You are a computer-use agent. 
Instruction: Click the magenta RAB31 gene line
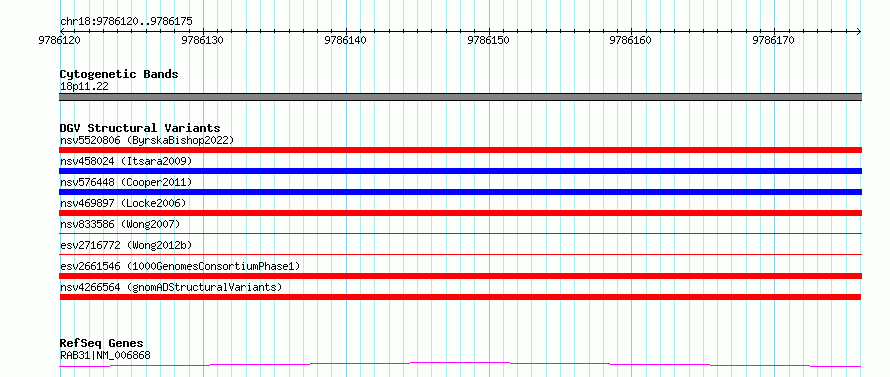coord(460,364)
